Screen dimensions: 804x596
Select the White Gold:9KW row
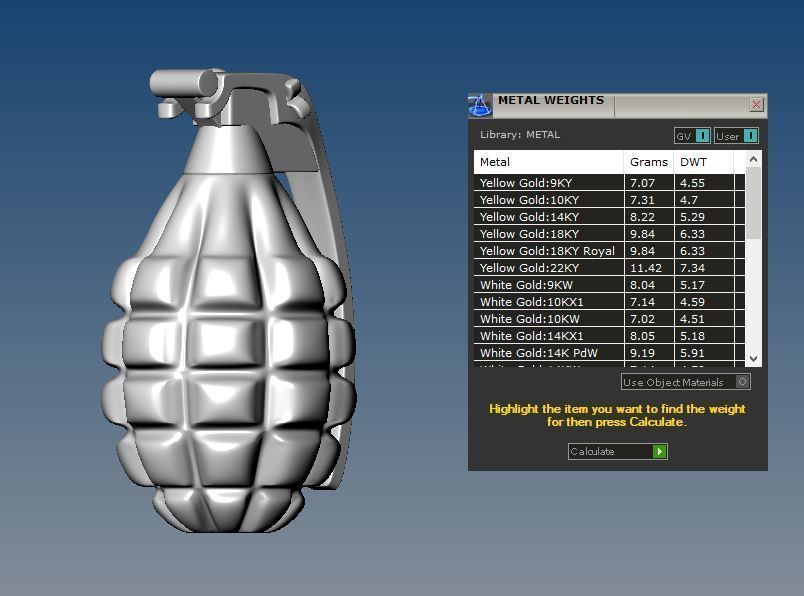tap(609, 284)
